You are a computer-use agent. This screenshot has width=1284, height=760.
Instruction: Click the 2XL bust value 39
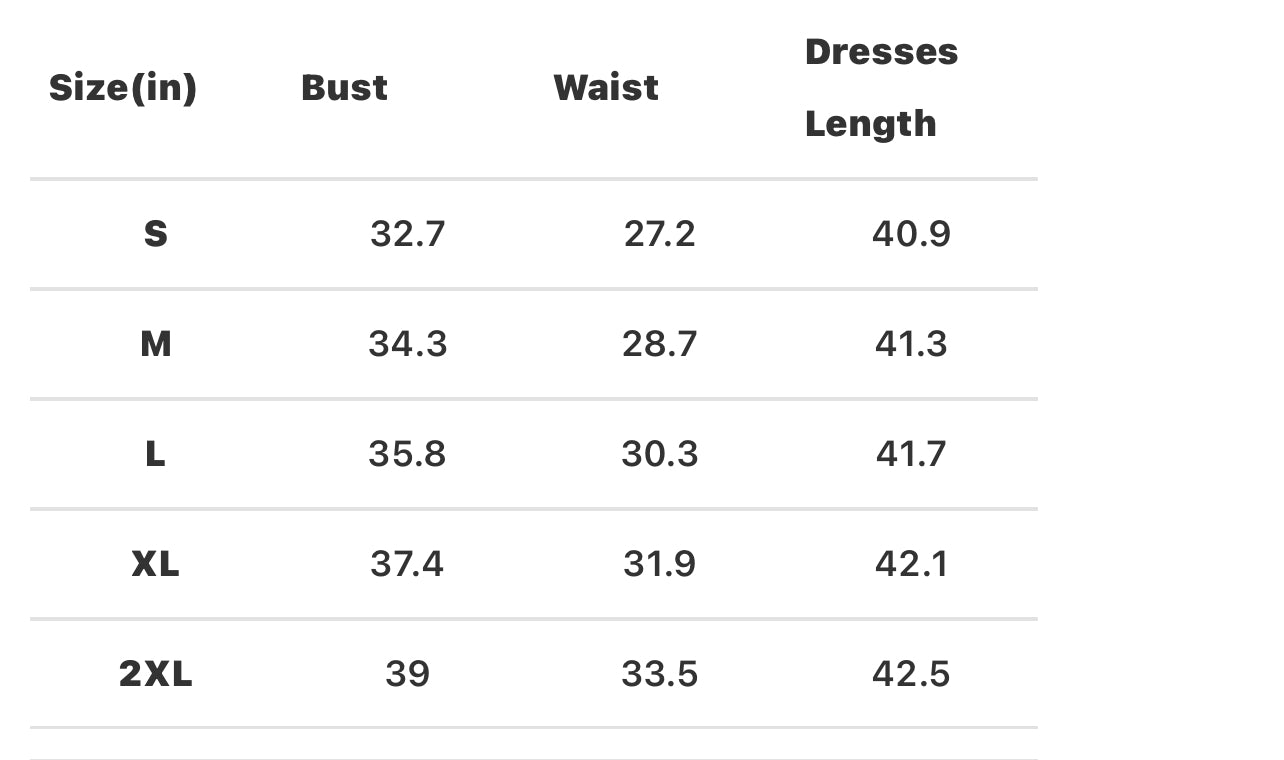(x=407, y=674)
